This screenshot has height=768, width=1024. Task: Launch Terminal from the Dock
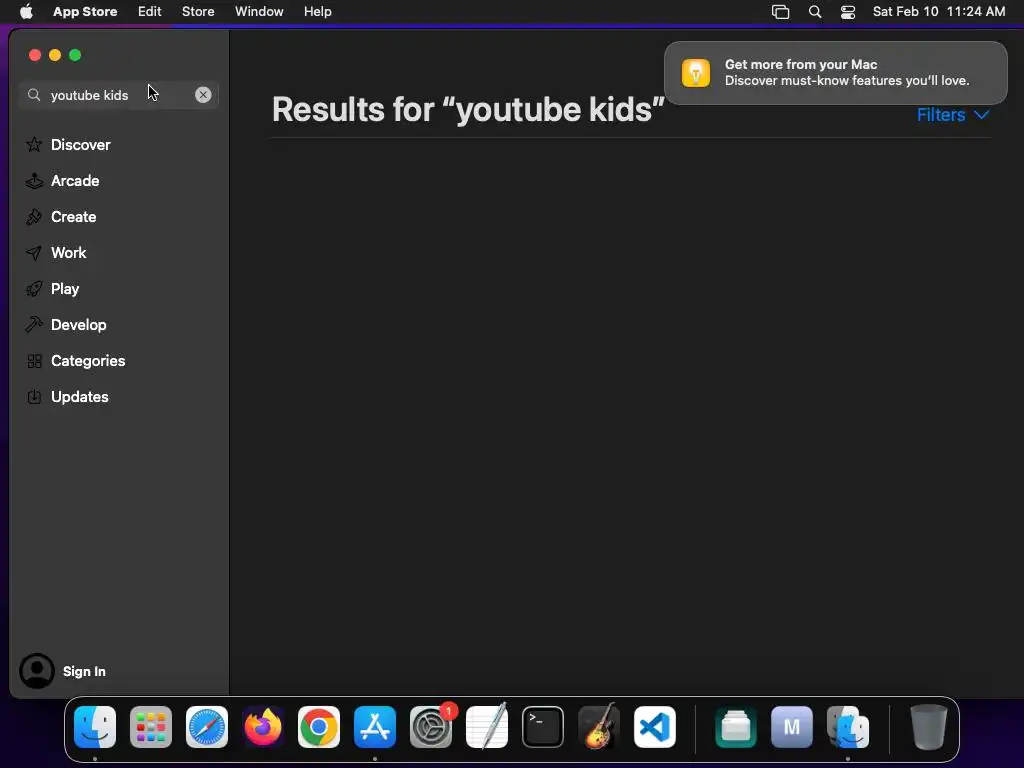[543, 727]
